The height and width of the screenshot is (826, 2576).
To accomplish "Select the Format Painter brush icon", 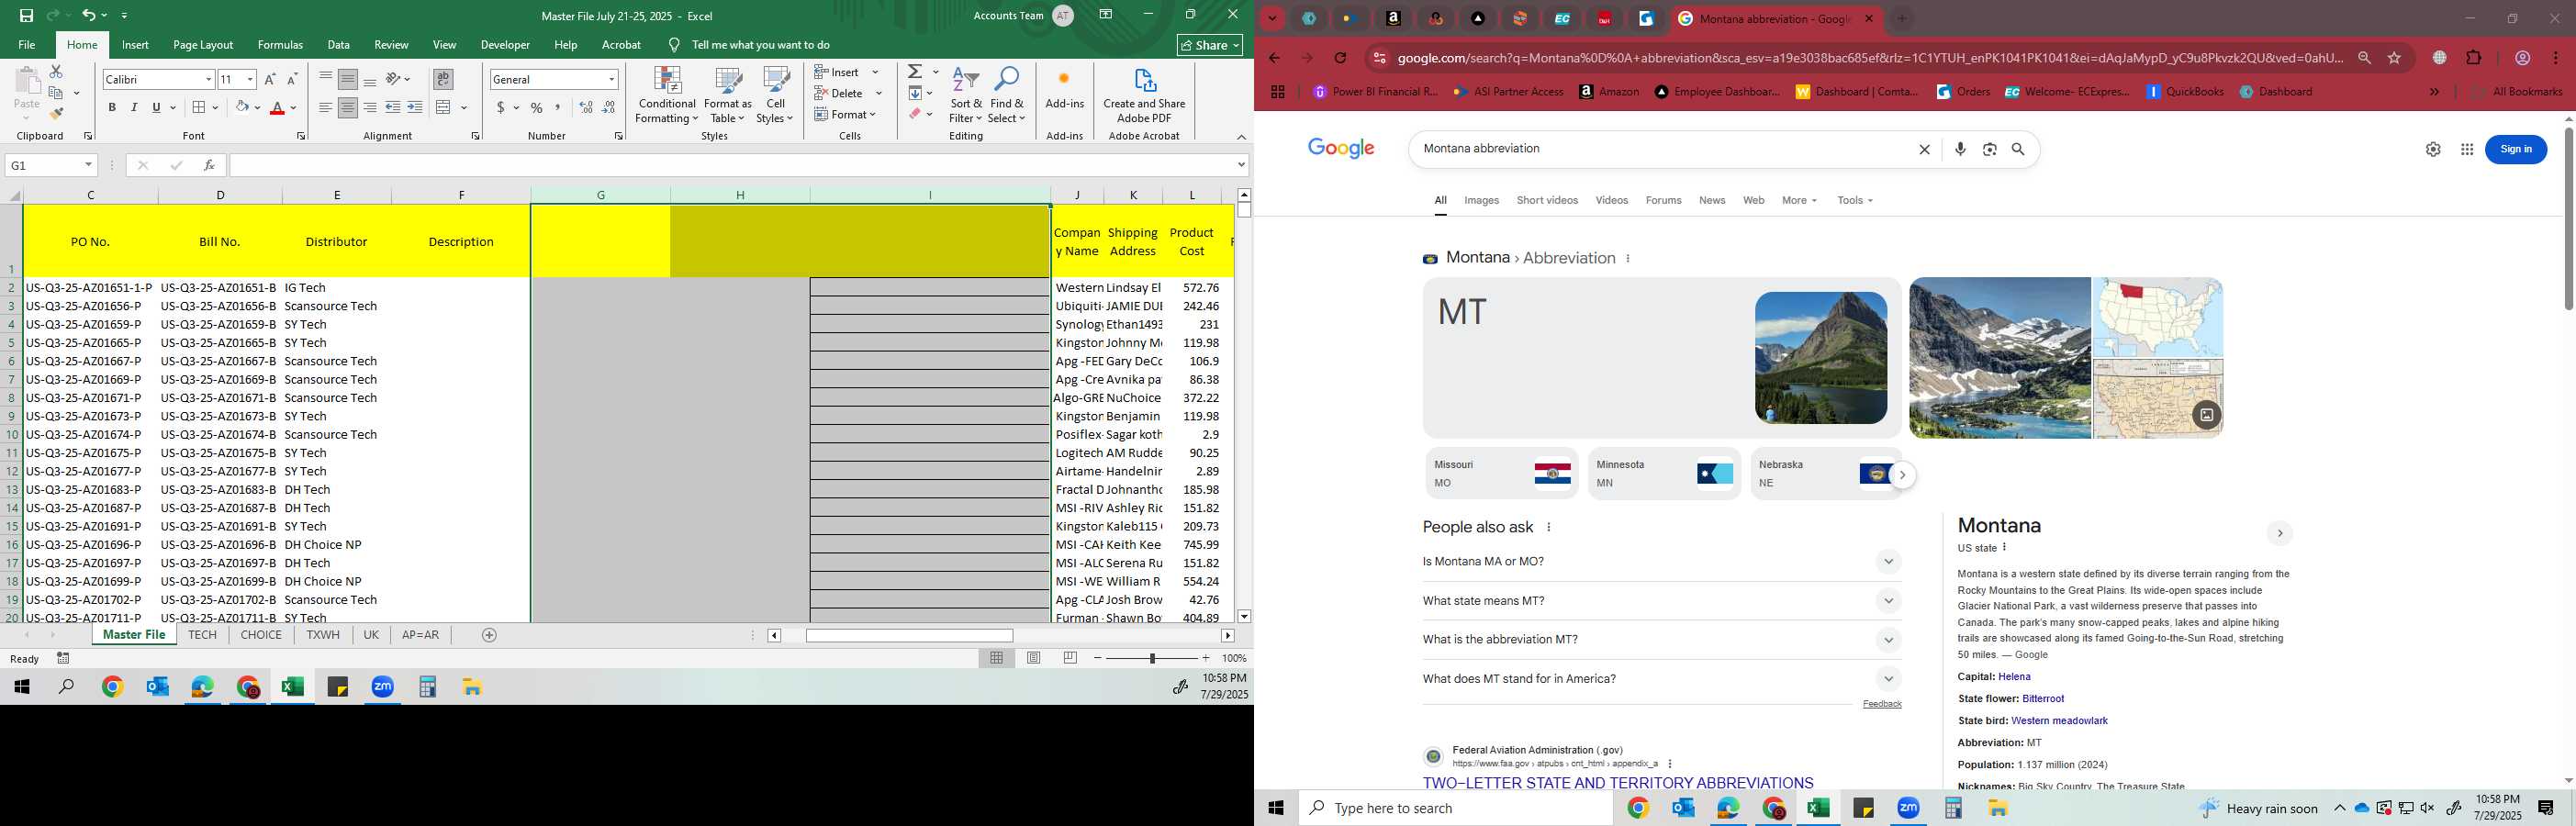I will point(56,114).
